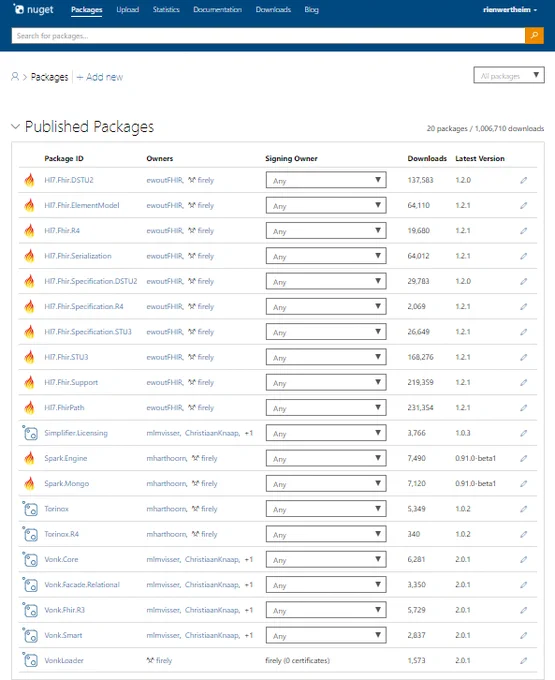The width and height of the screenshot is (555, 680).
Task: Click the edit pencil for VonkLoader
Action: (x=524, y=660)
